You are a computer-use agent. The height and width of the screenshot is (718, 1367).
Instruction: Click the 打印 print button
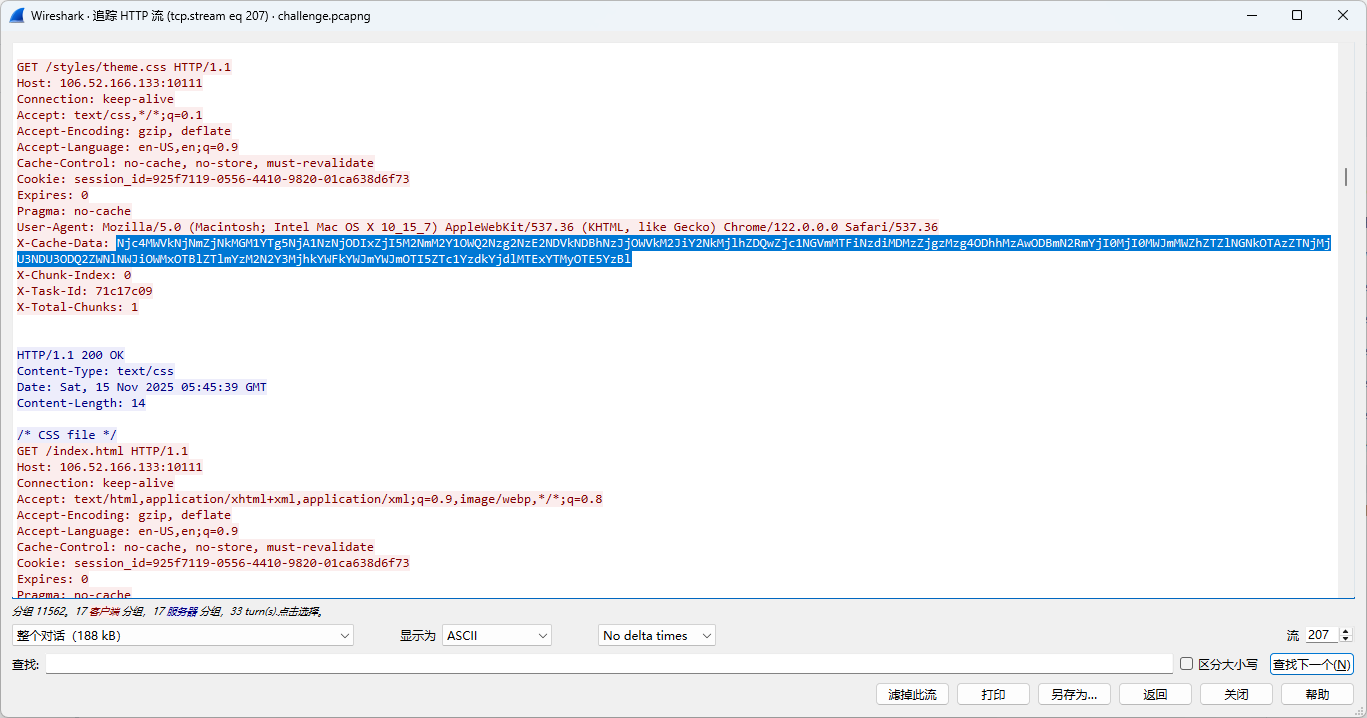(x=993, y=694)
